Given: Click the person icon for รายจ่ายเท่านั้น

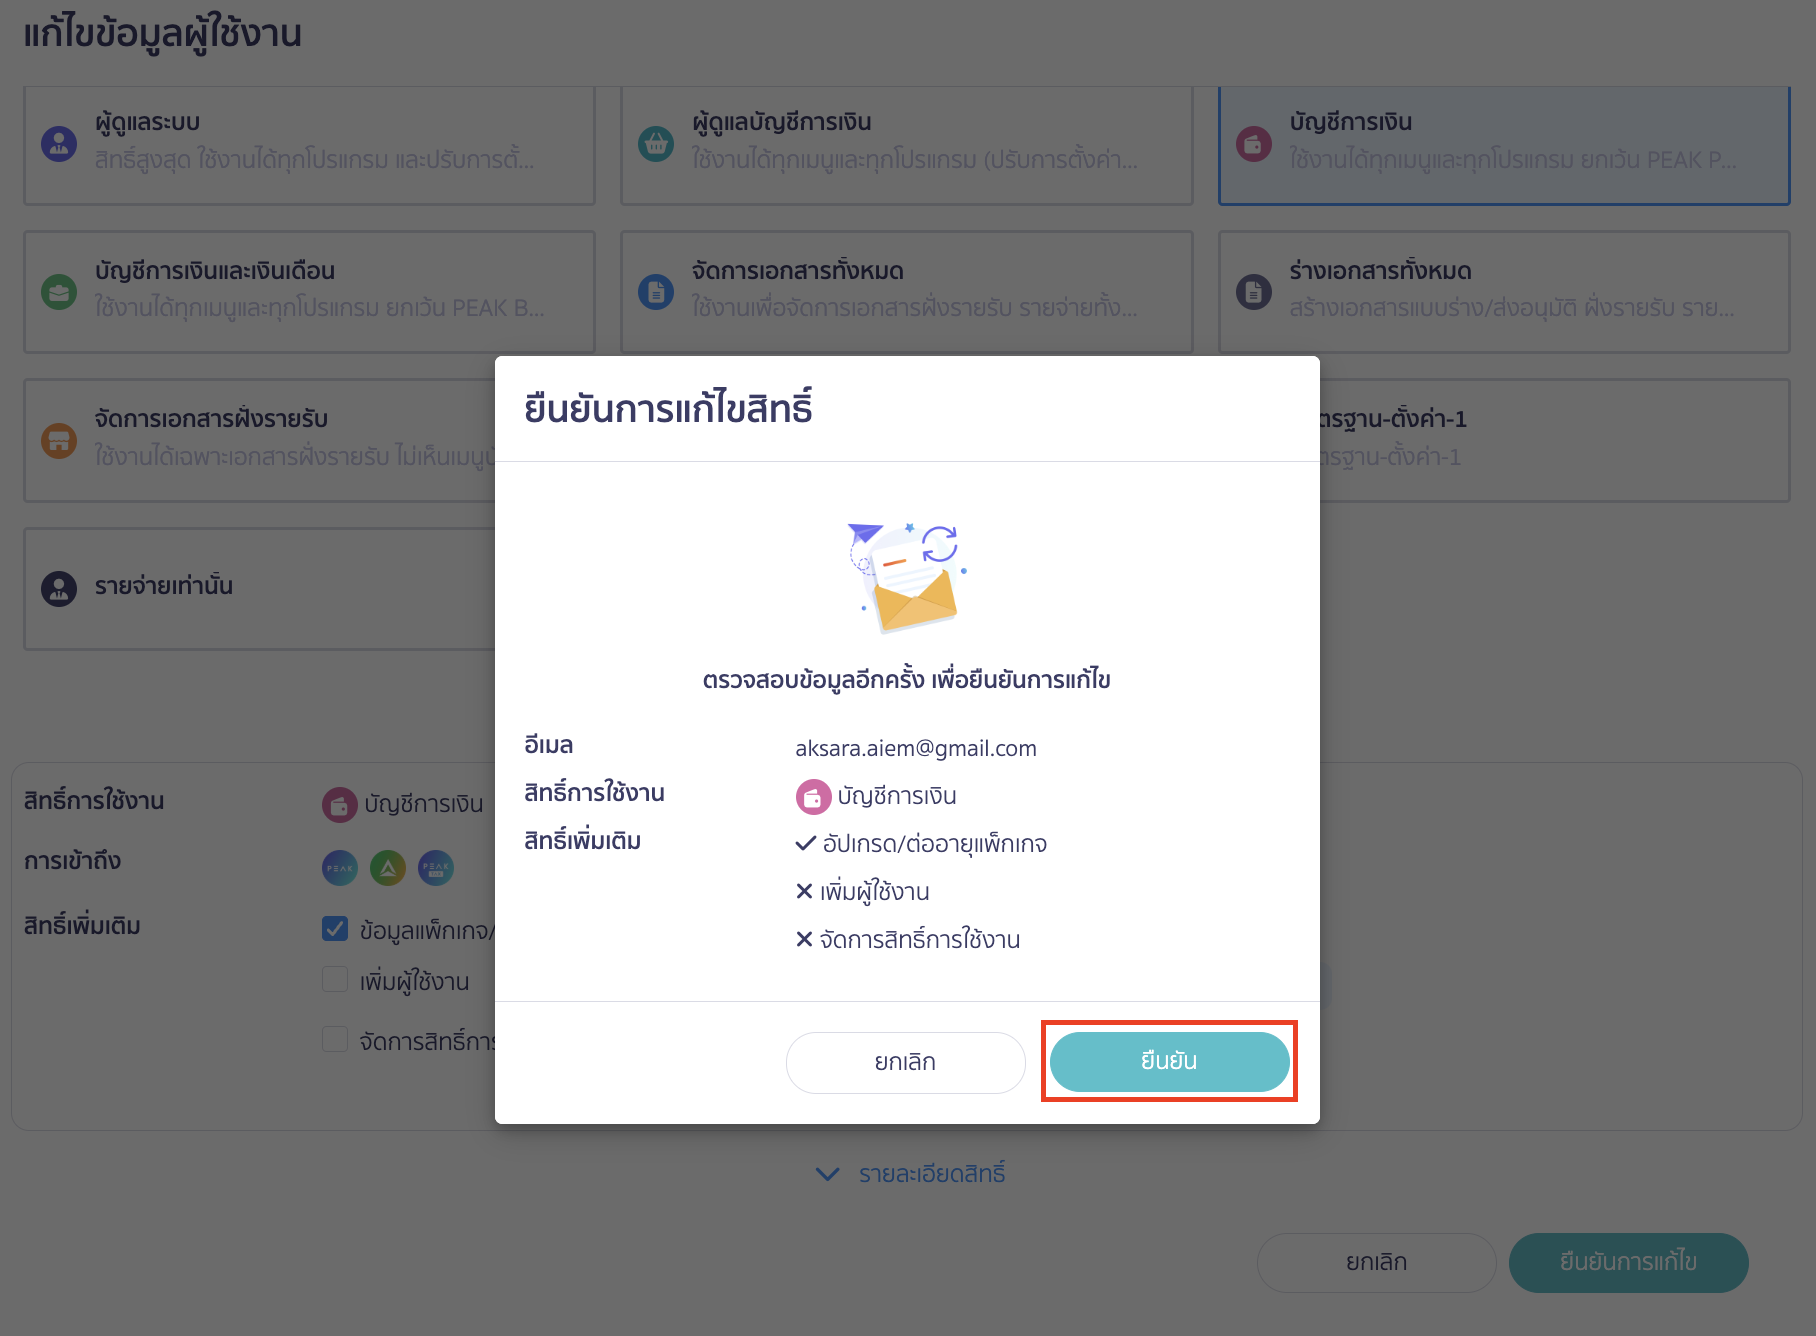Looking at the screenshot, I should pos(58,588).
